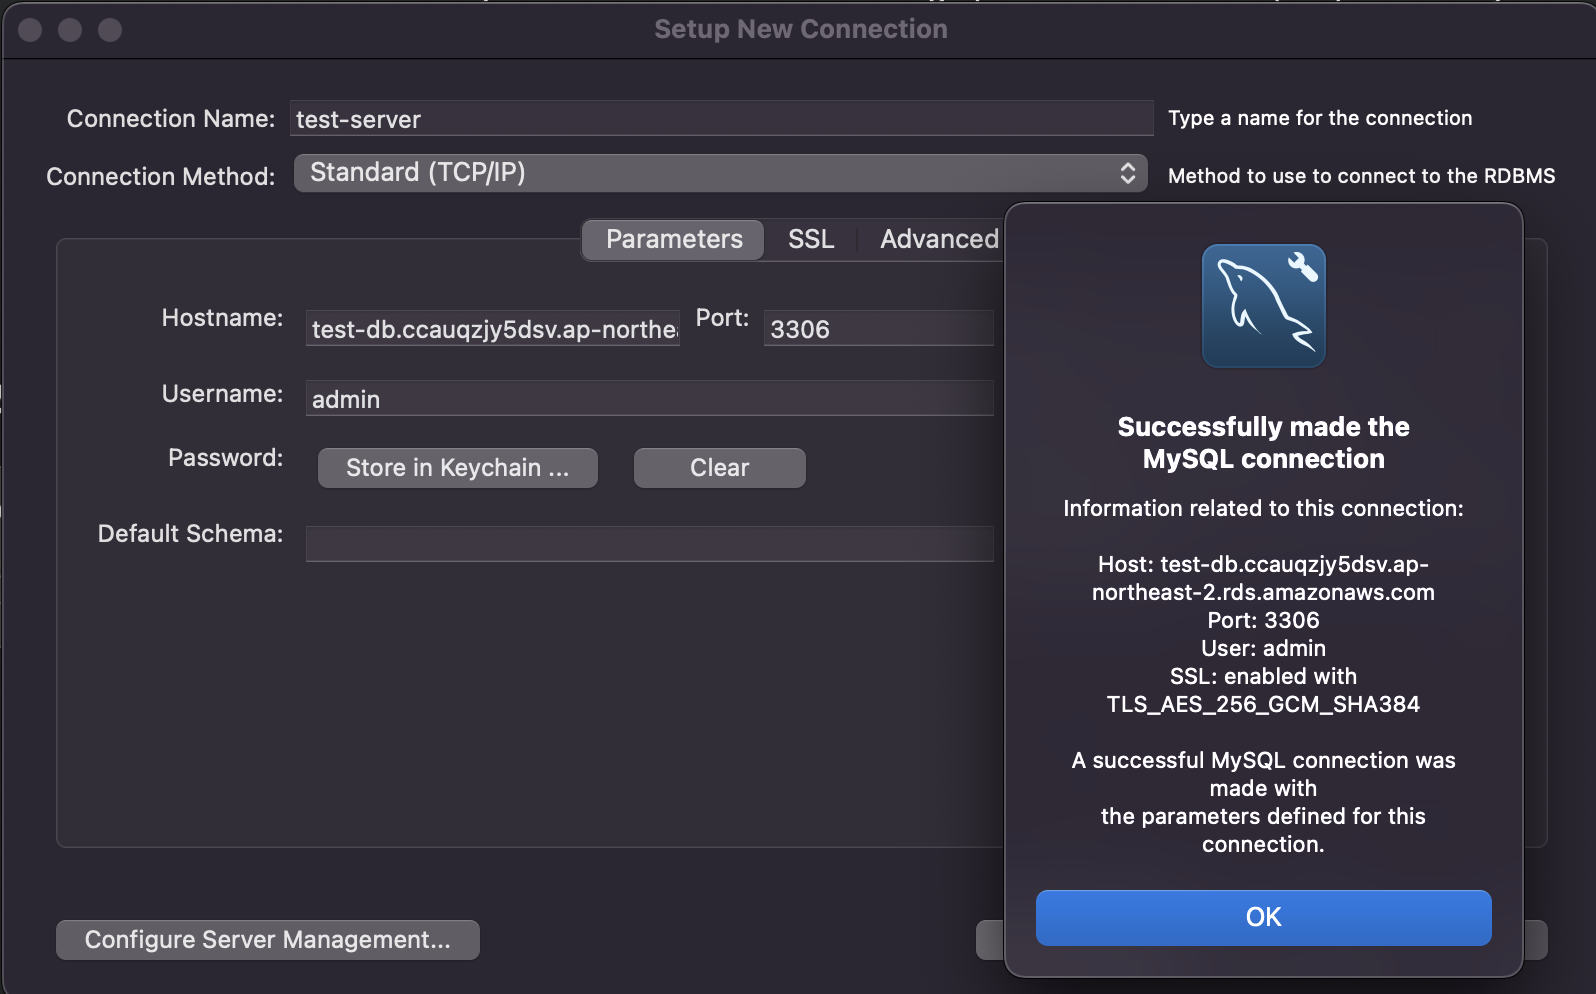Switch to the Parameters tab
Viewport: 1596px width, 994px height.
point(674,240)
